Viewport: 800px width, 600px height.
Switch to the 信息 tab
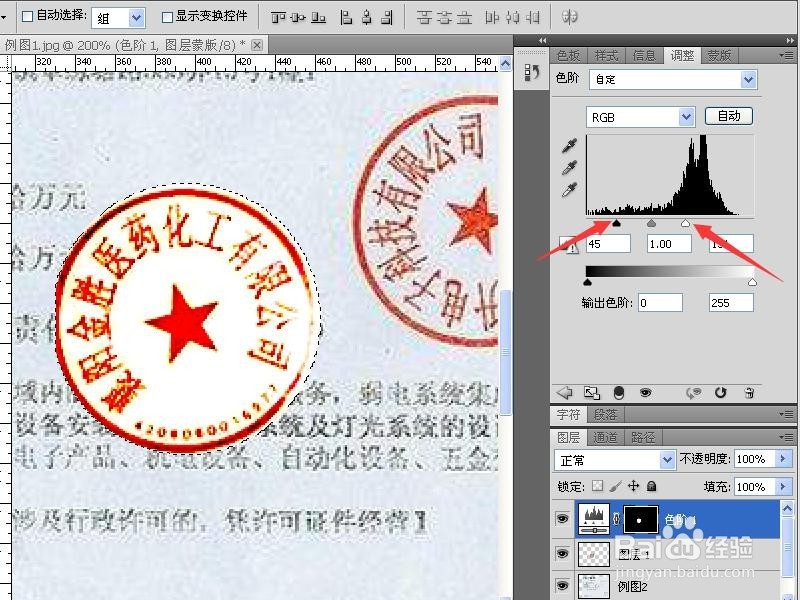[644, 55]
